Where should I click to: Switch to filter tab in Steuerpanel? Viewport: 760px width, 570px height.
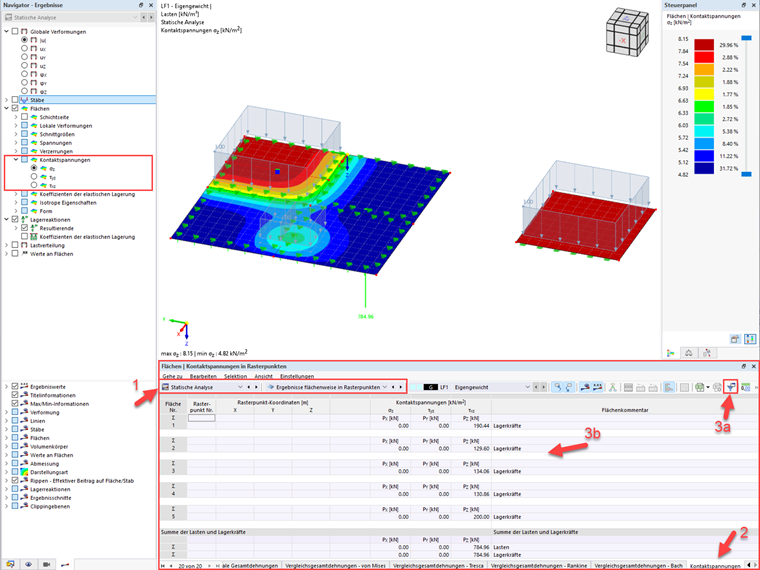pyautogui.click(x=707, y=353)
